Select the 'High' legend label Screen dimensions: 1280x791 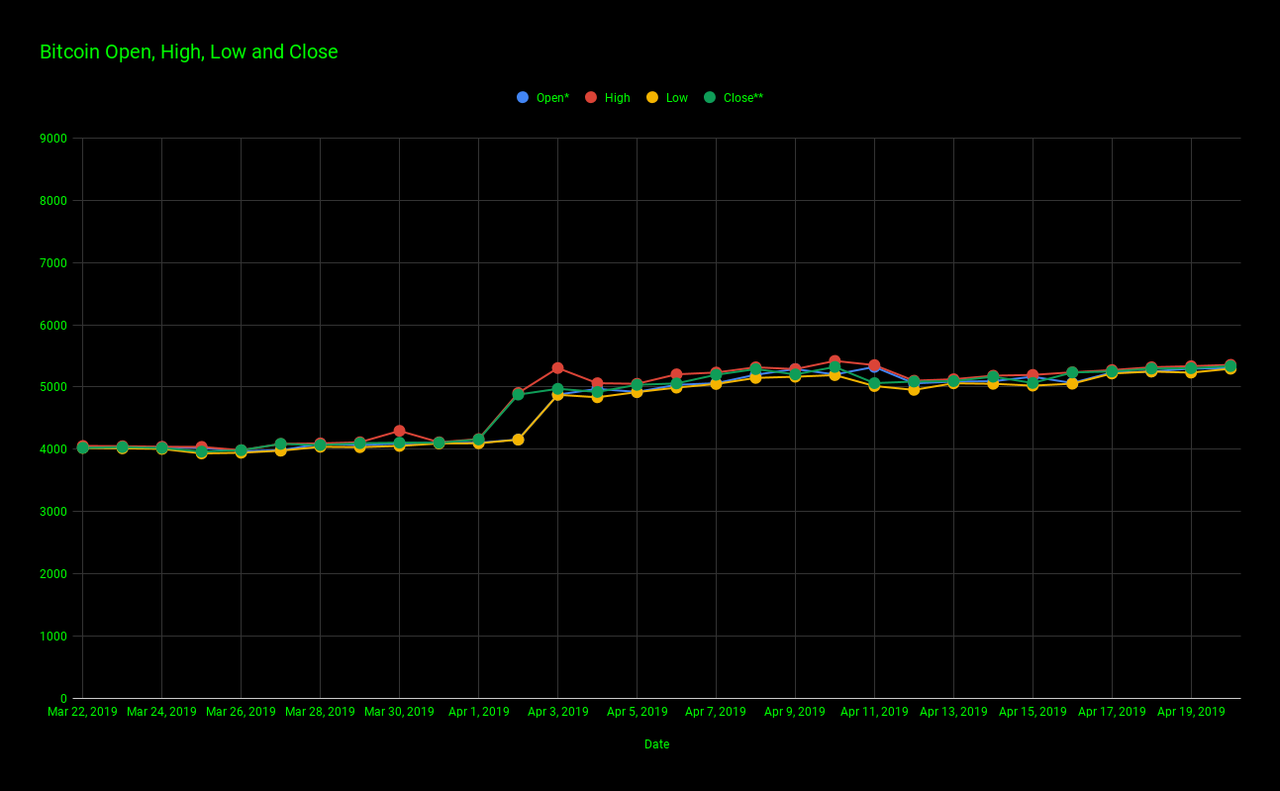click(617, 98)
